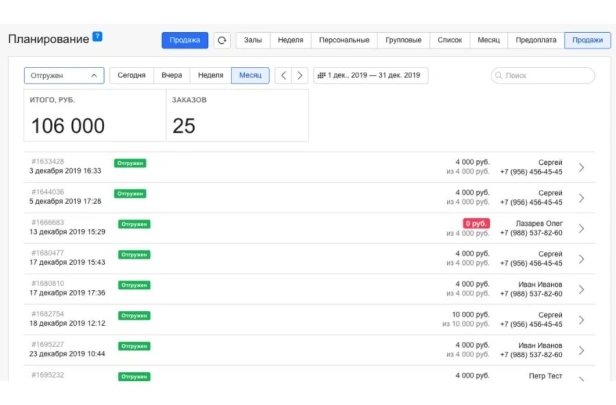Select the Вчера period toggle
Viewport: 616px width, 405px height.
click(171, 76)
